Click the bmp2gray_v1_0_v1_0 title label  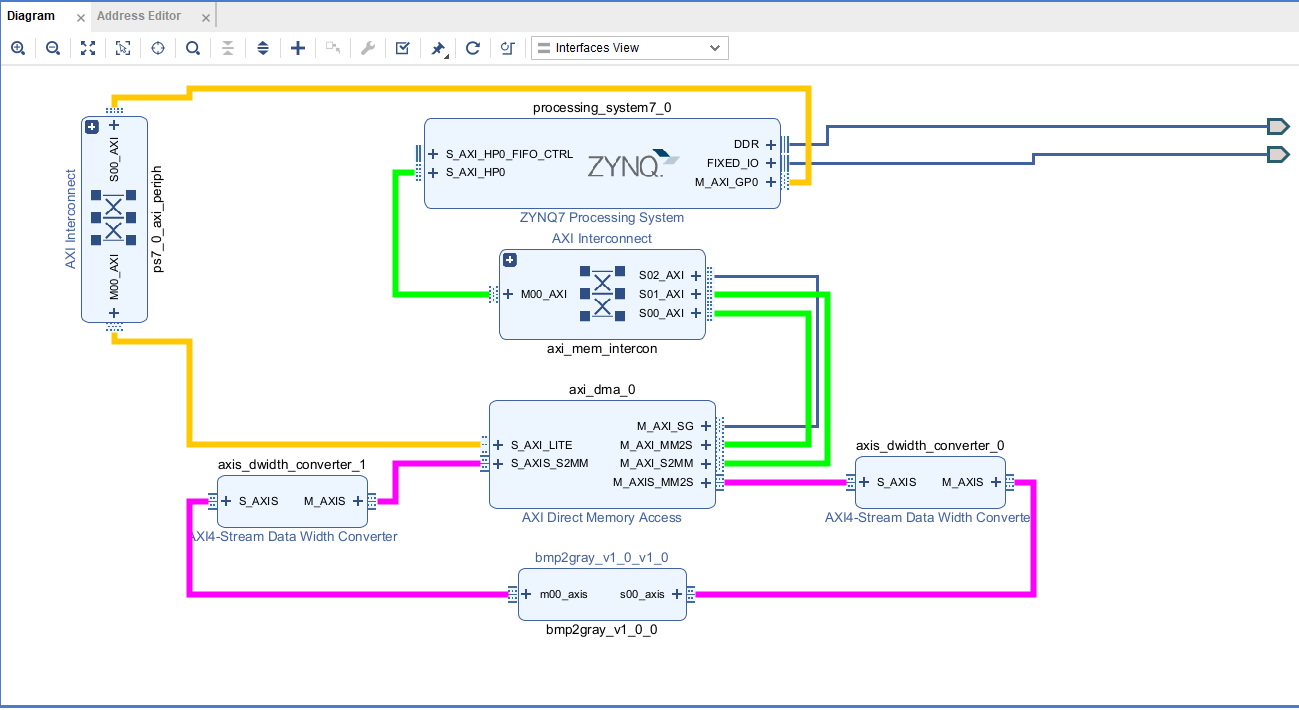tap(602, 558)
